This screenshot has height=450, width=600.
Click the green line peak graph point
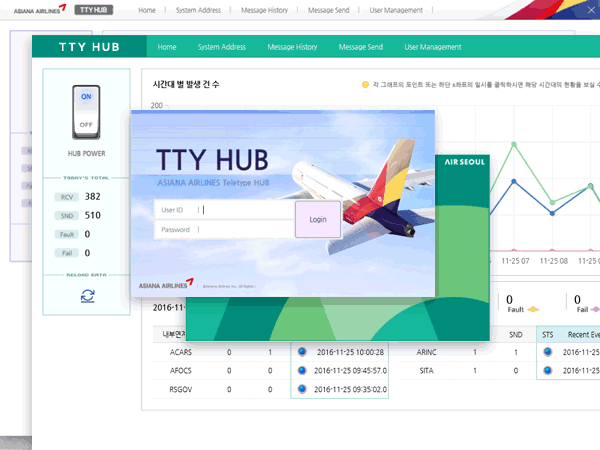pos(514,144)
